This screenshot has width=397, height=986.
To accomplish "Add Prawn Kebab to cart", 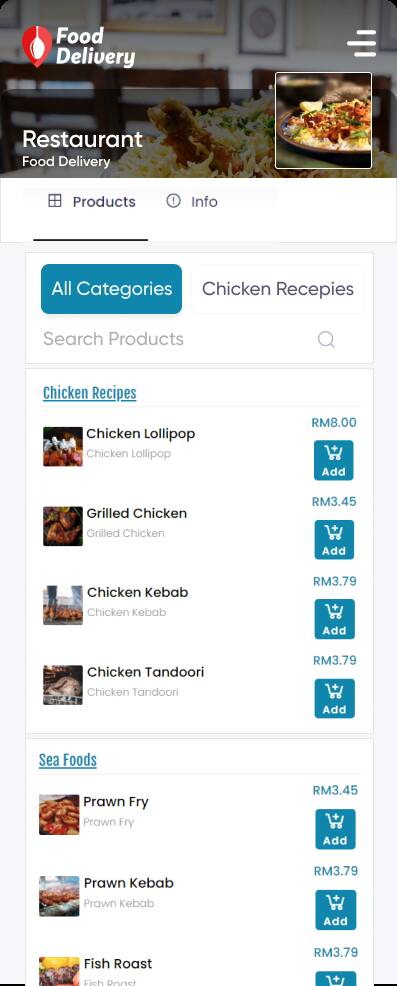I will pos(335,910).
